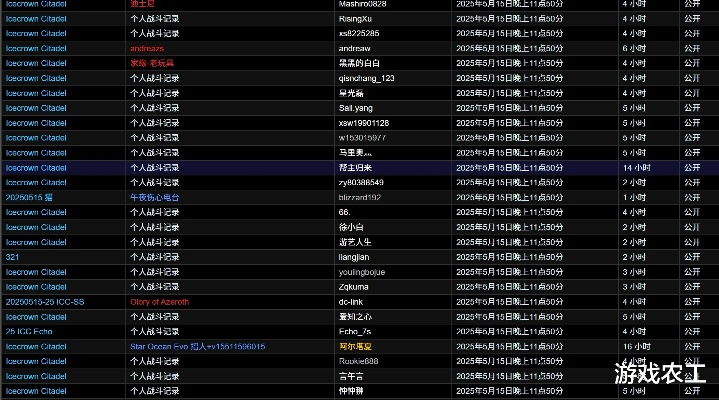Open Icecrown Citadel report by Sail.yang

36,108
